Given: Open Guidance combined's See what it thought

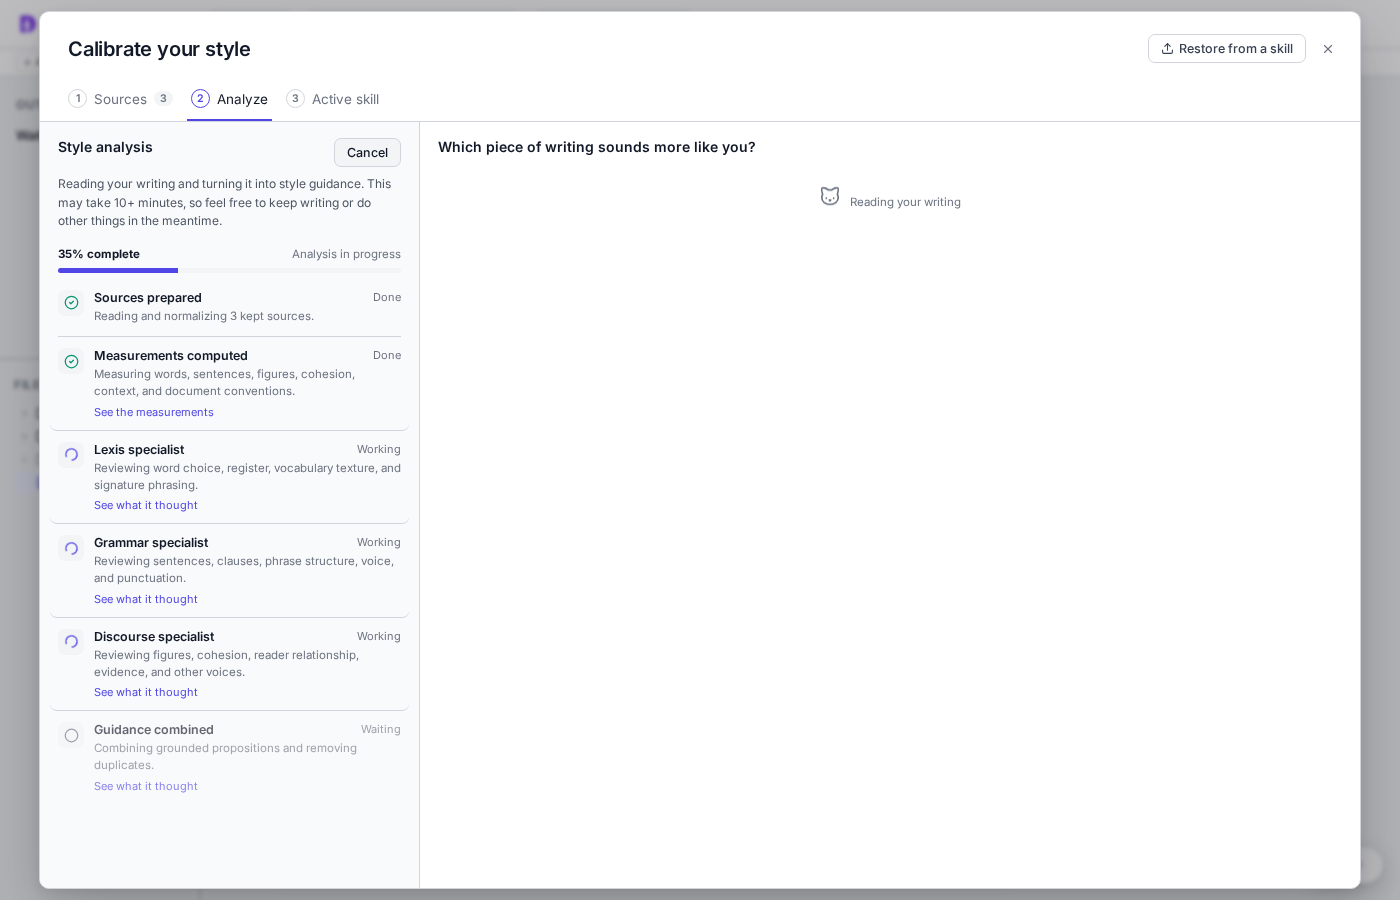Looking at the screenshot, I should (146, 786).
